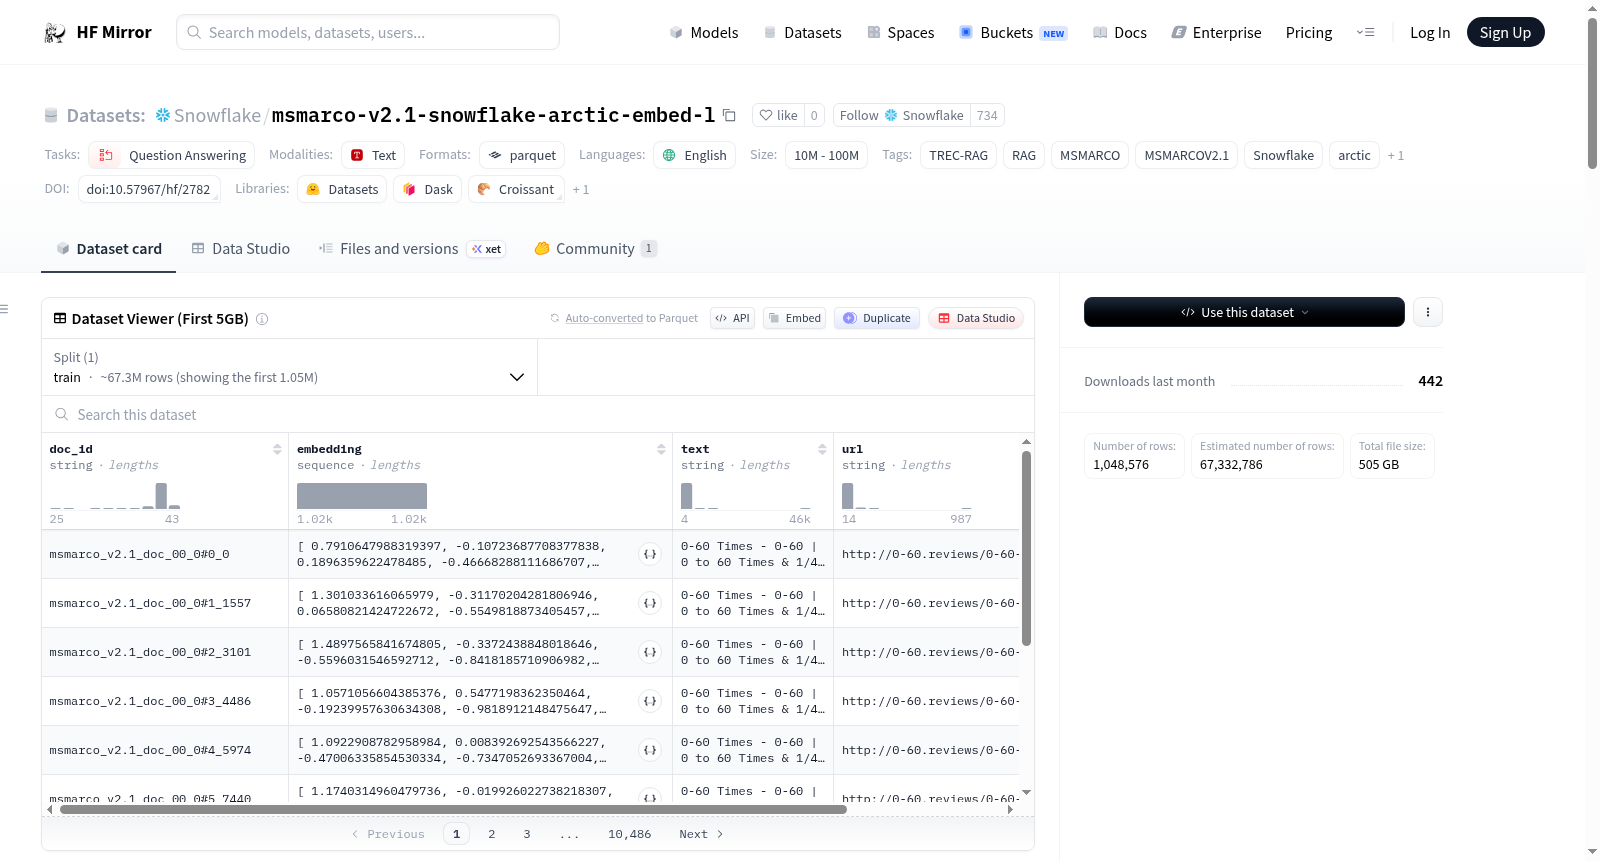This screenshot has width=1600, height=861.
Task: Jump to last page 10,486
Action: (630, 834)
